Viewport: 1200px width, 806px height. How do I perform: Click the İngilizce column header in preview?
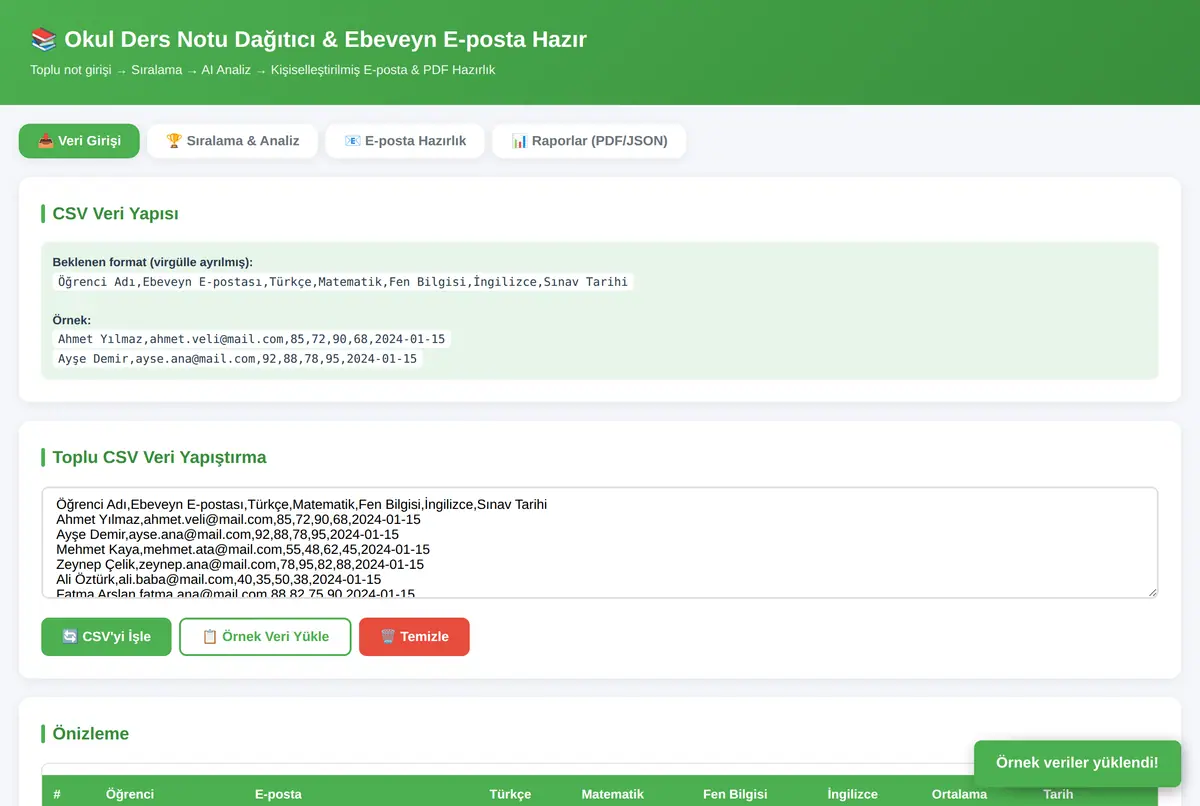tap(852, 794)
